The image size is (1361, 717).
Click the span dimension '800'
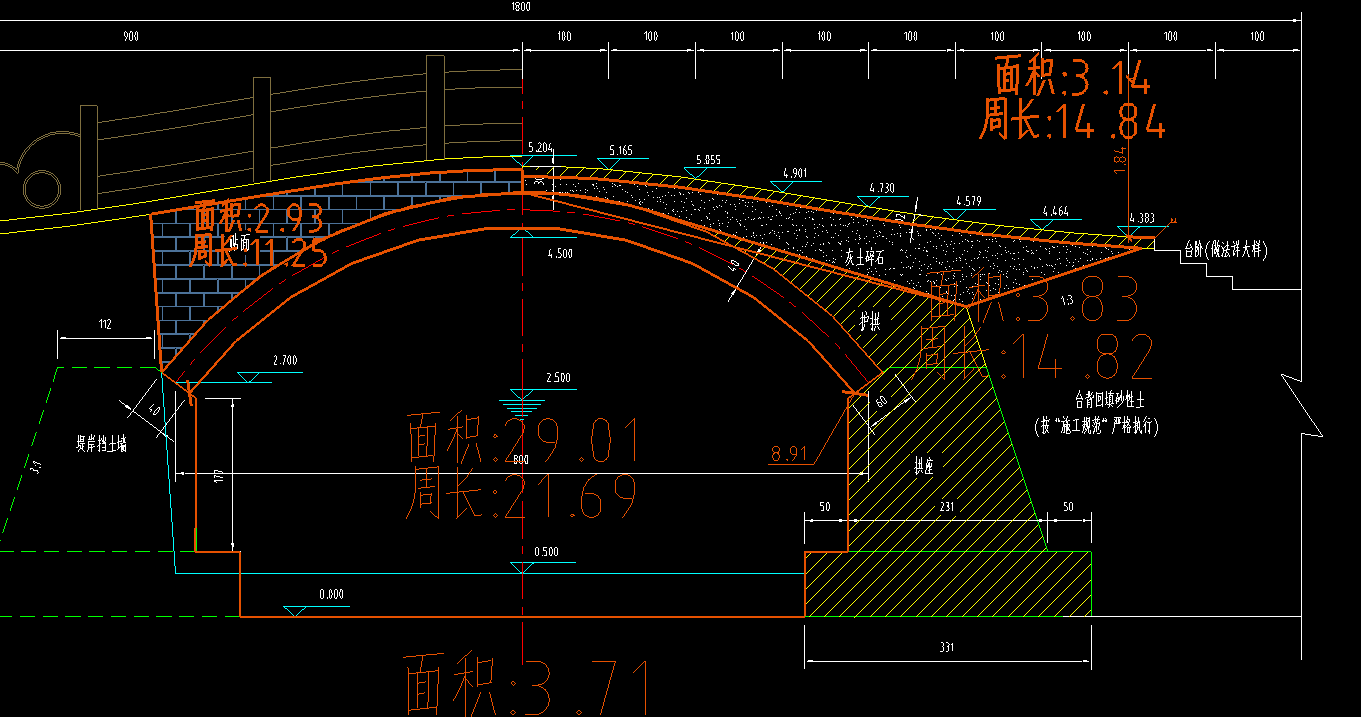(x=520, y=460)
